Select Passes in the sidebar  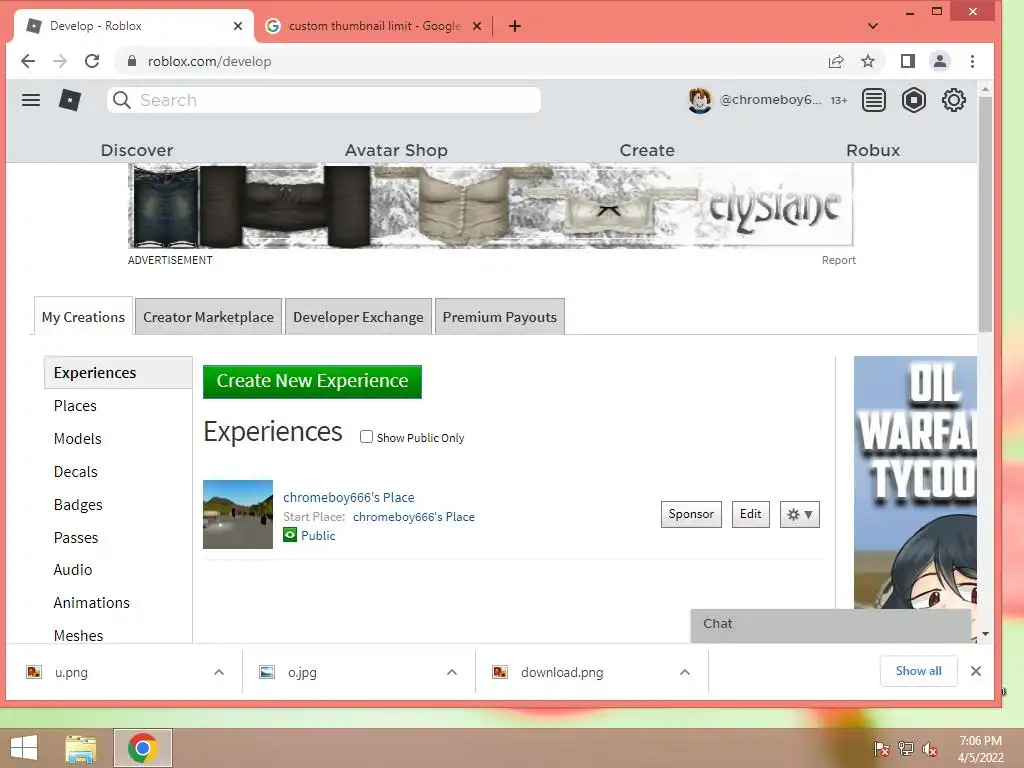(x=76, y=537)
